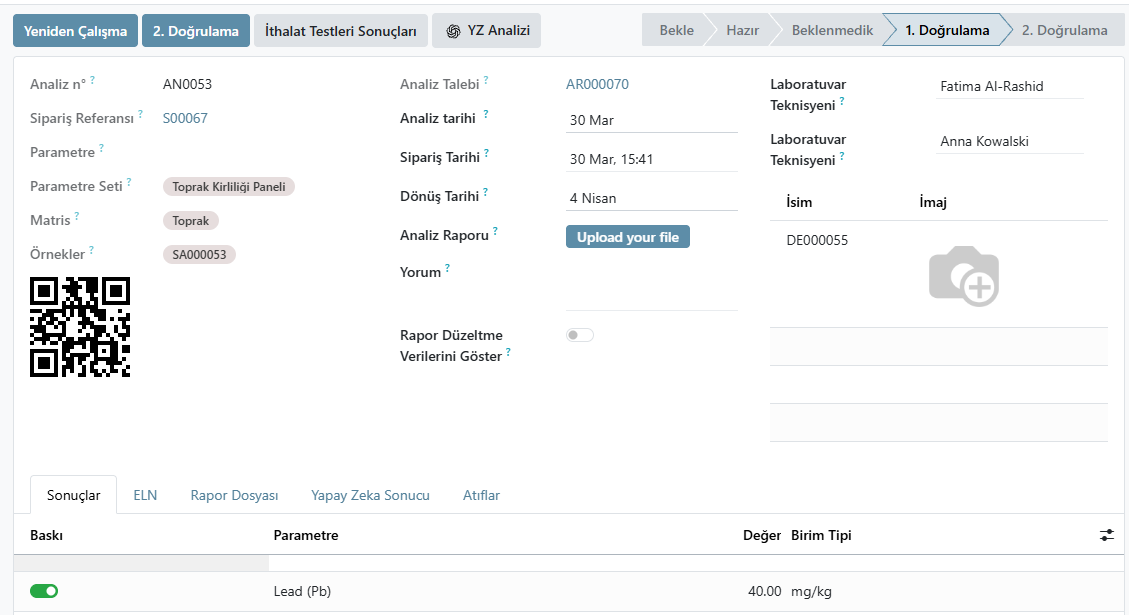This screenshot has width=1129, height=615.
Task: Open the Yapay Zeka Sonucu tab
Action: tap(370, 495)
